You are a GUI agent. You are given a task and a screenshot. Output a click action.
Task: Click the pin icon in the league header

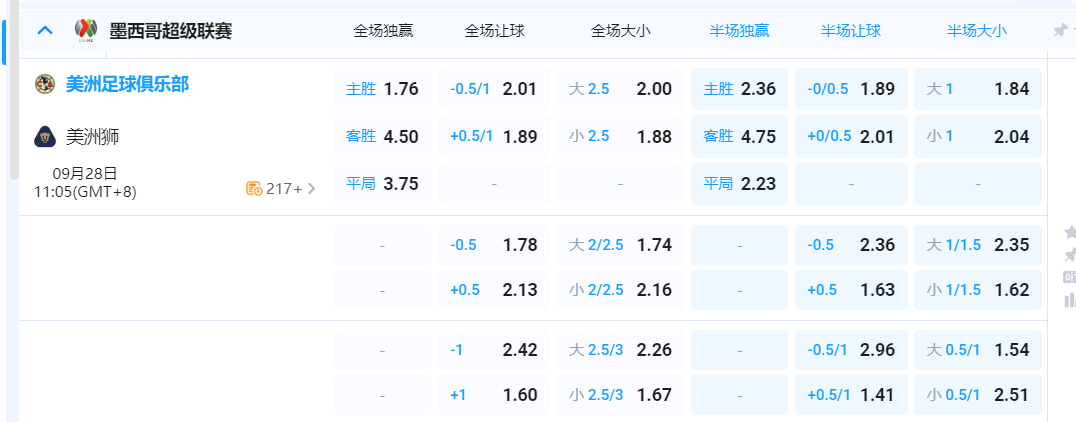pyautogui.click(x=1060, y=31)
